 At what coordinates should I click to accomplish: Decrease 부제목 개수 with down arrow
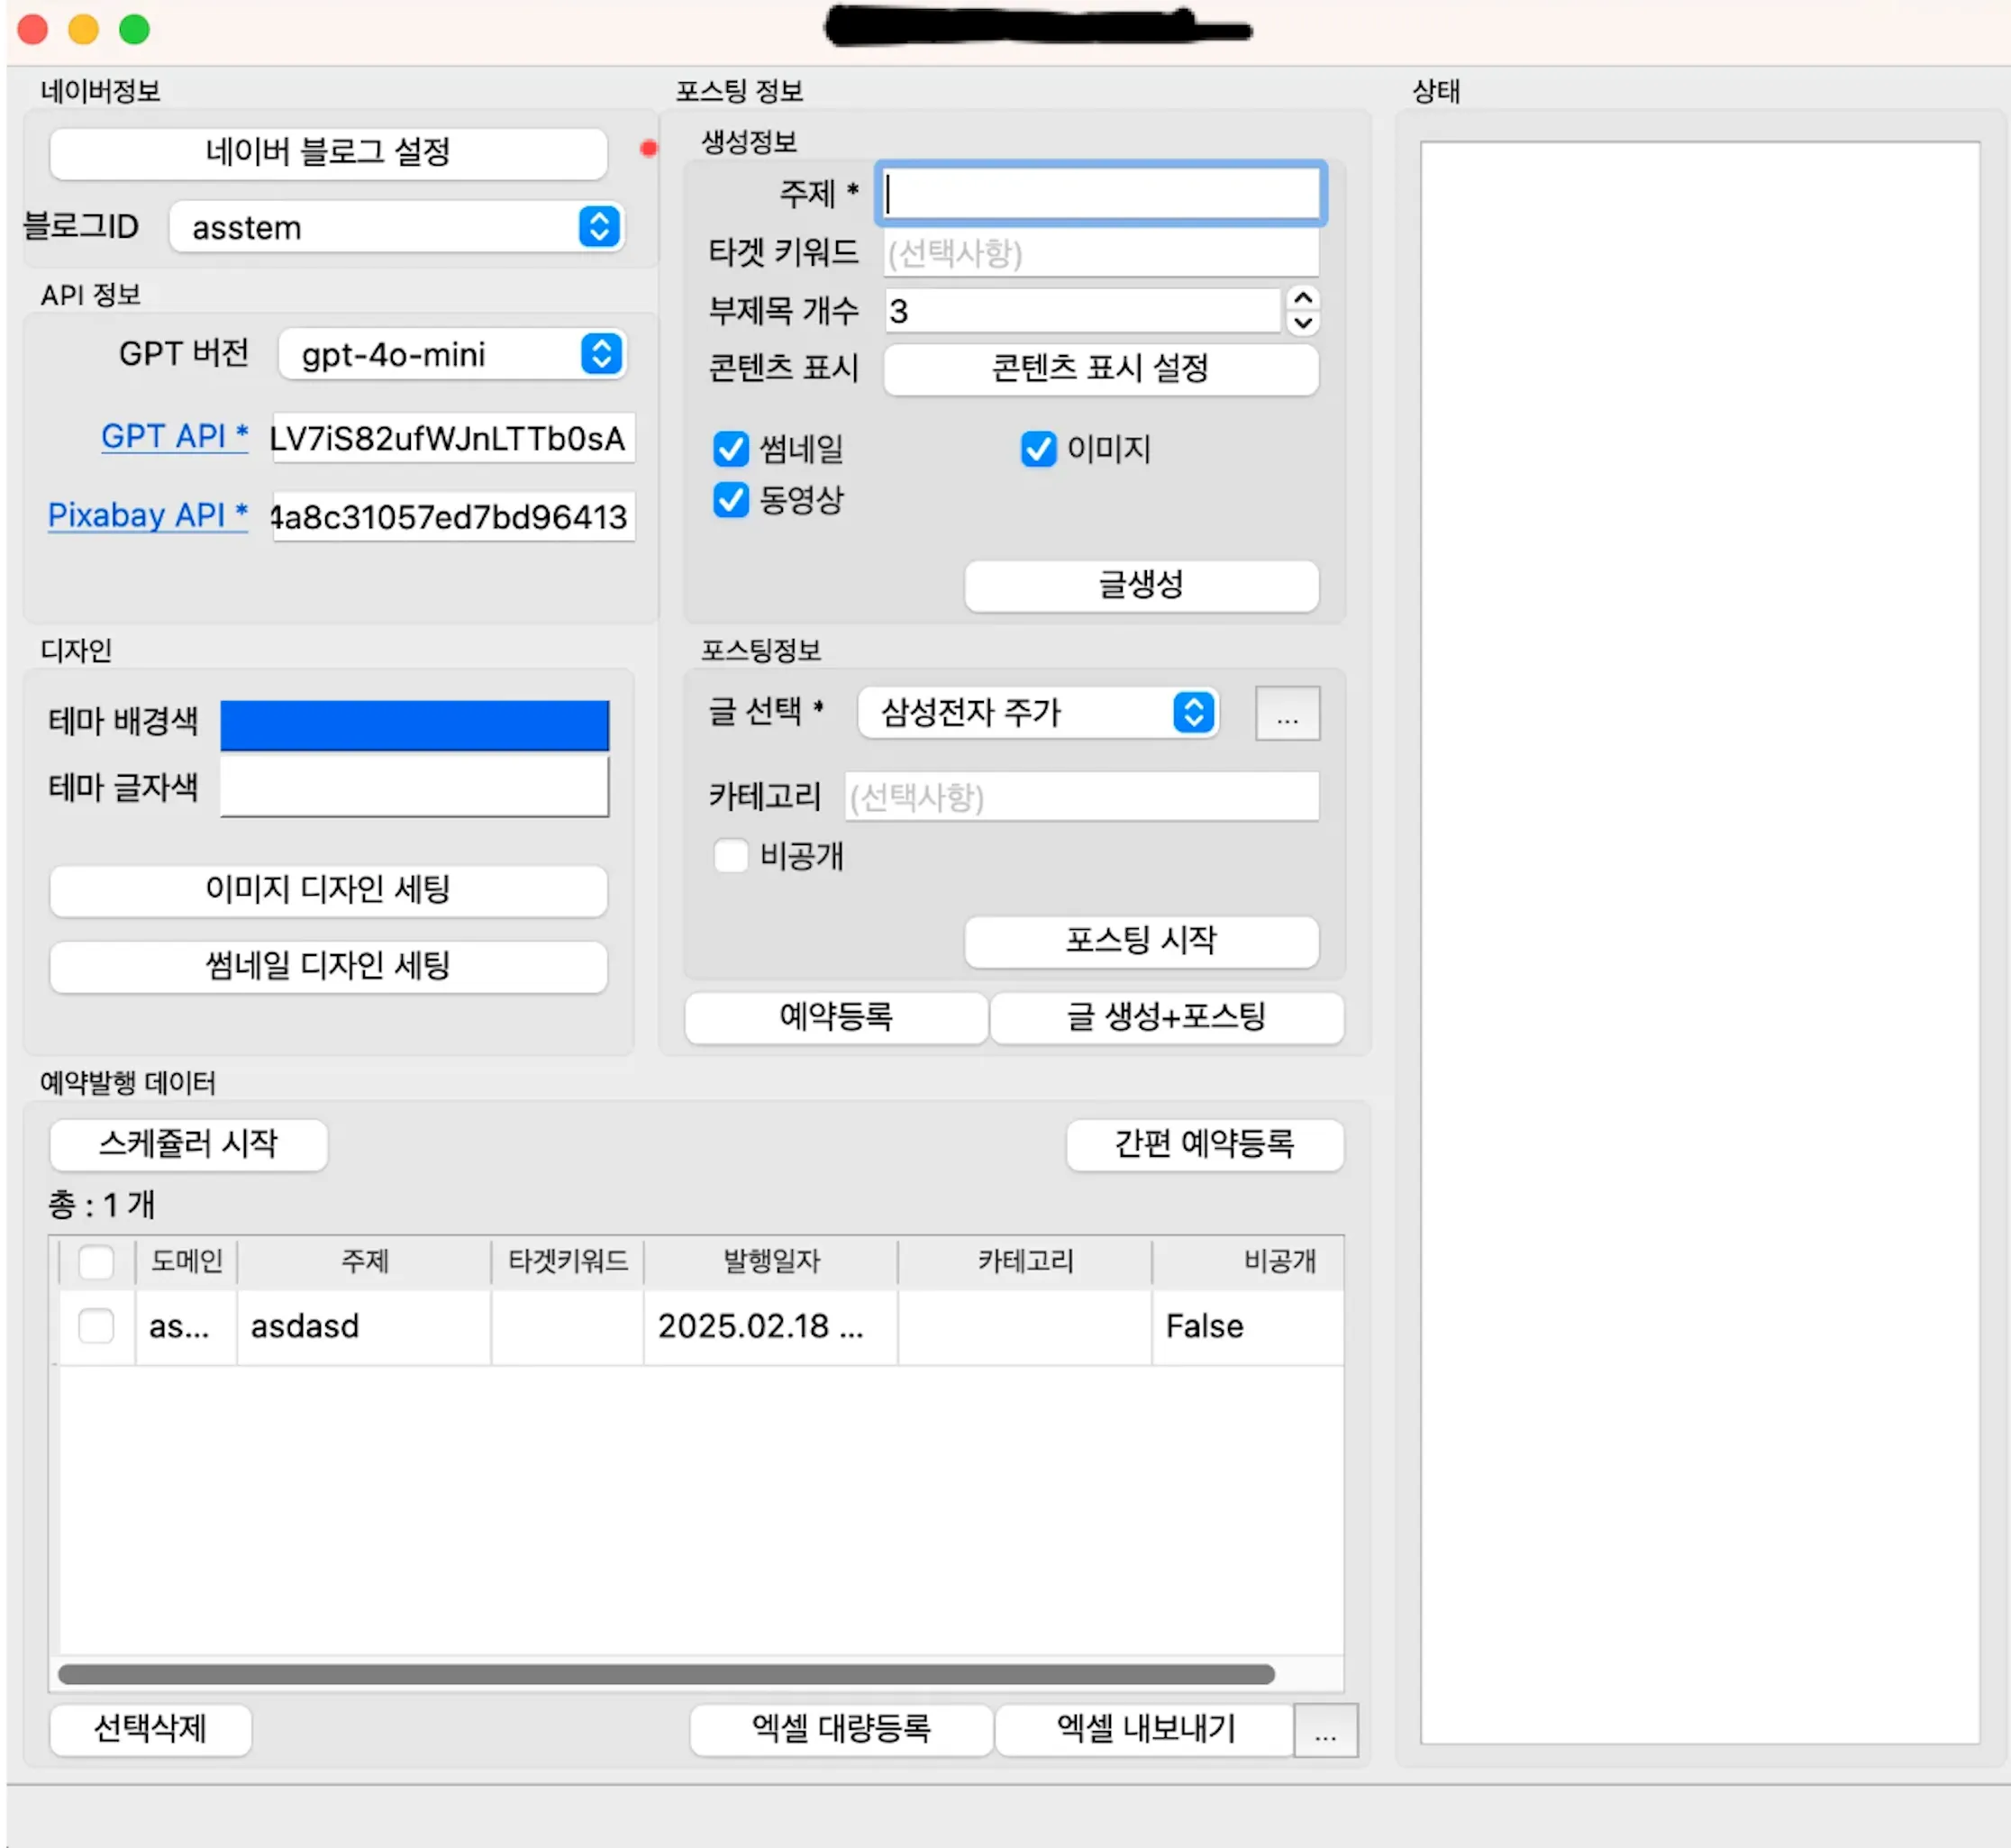click(x=1302, y=323)
